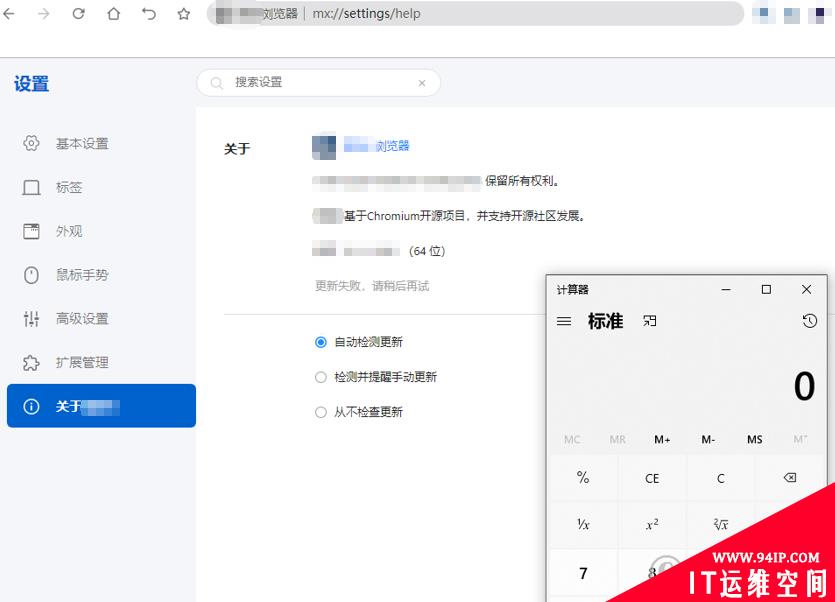Open 扩展管理 sidebar item
The width and height of the screenshot is (835, 602).
pyautogui.click(x=82, y=363)
